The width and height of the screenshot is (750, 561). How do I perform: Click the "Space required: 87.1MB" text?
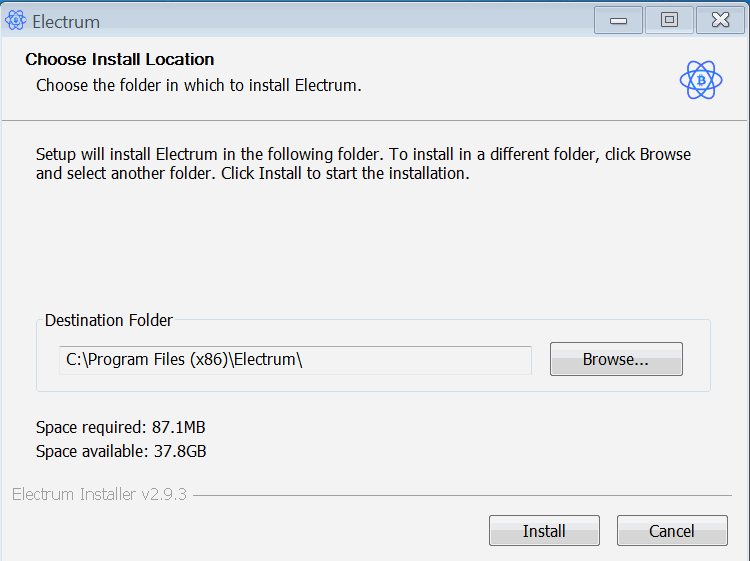pos(121,427)
